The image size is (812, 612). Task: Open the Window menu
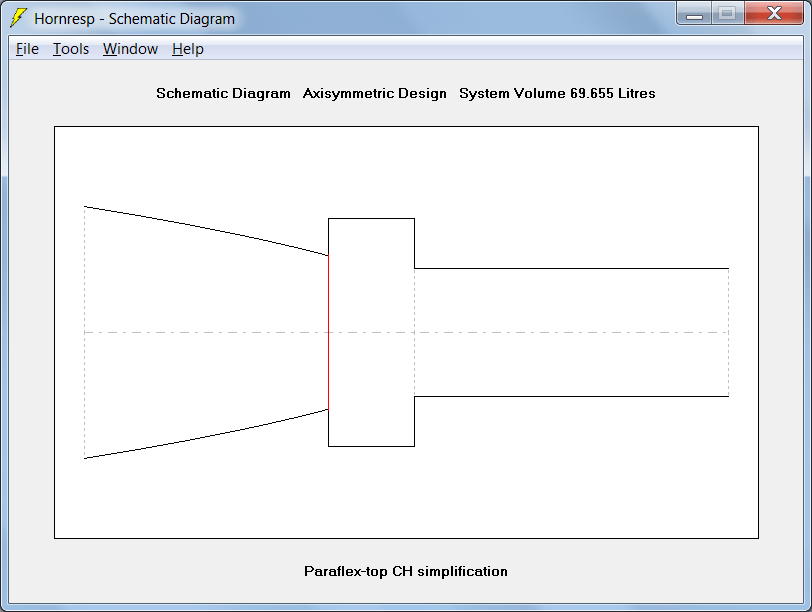coord(130,49)
